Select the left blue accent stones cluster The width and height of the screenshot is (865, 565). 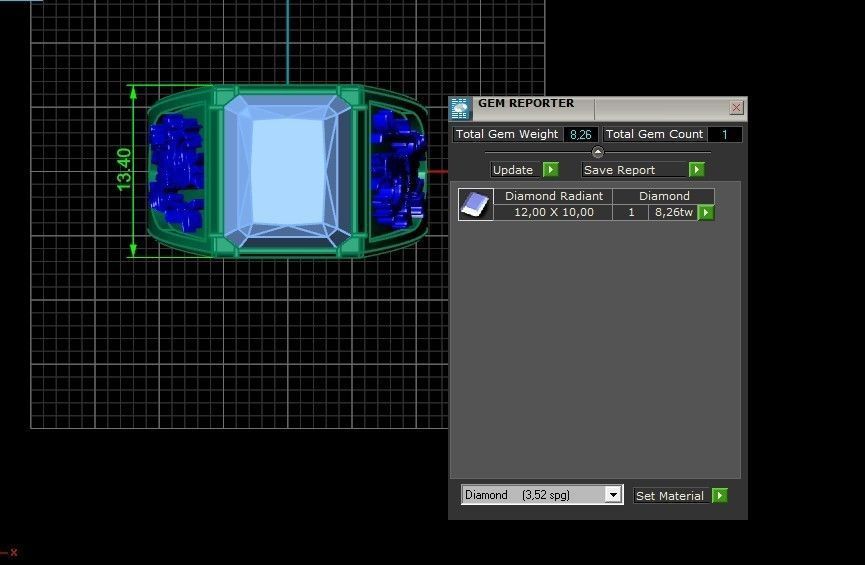[177, 172]
